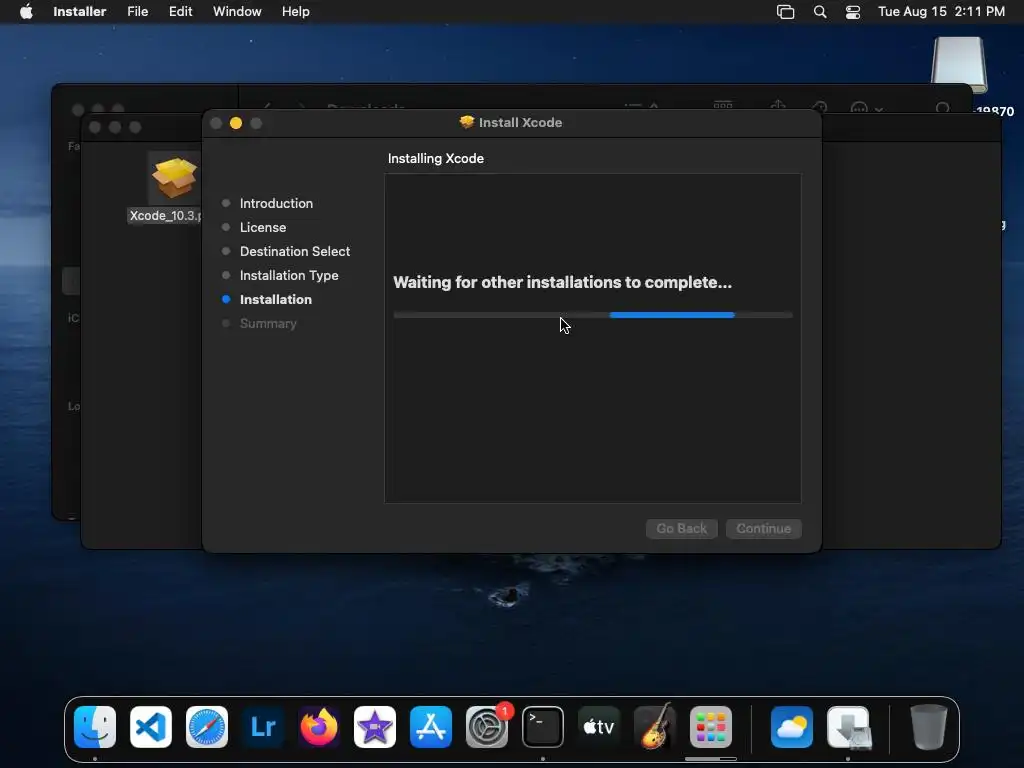Viewport: 1024px width, 768px height.
Task: Open Firefox from the Dock
Action: click(319, 727)
